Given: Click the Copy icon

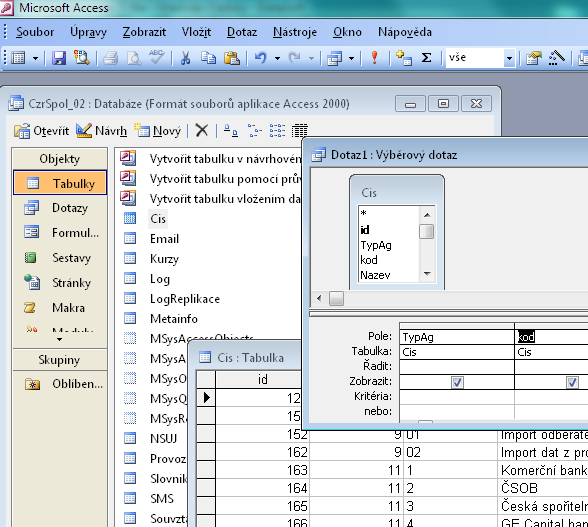Looking at the screenshot, I should click(208, 58).
